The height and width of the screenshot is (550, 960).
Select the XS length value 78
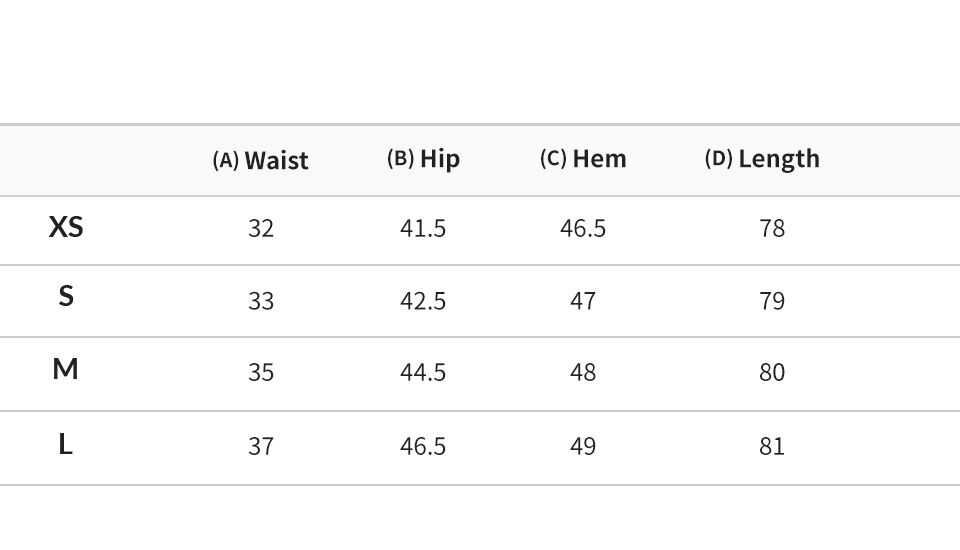tap(772, 228)
